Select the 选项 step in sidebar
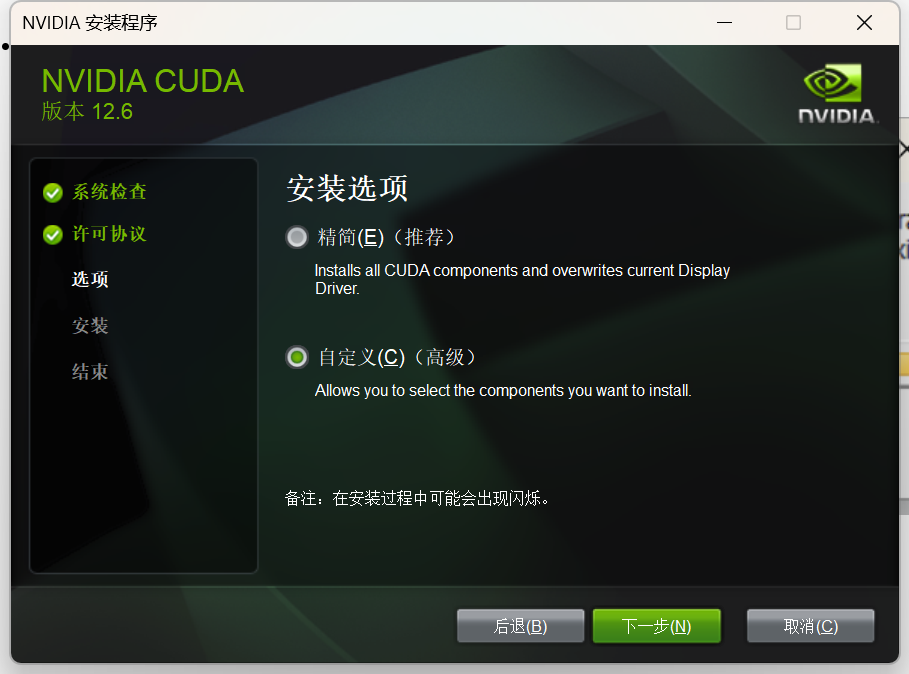Viewport: 909px width, 674px height. coord(90,279)
